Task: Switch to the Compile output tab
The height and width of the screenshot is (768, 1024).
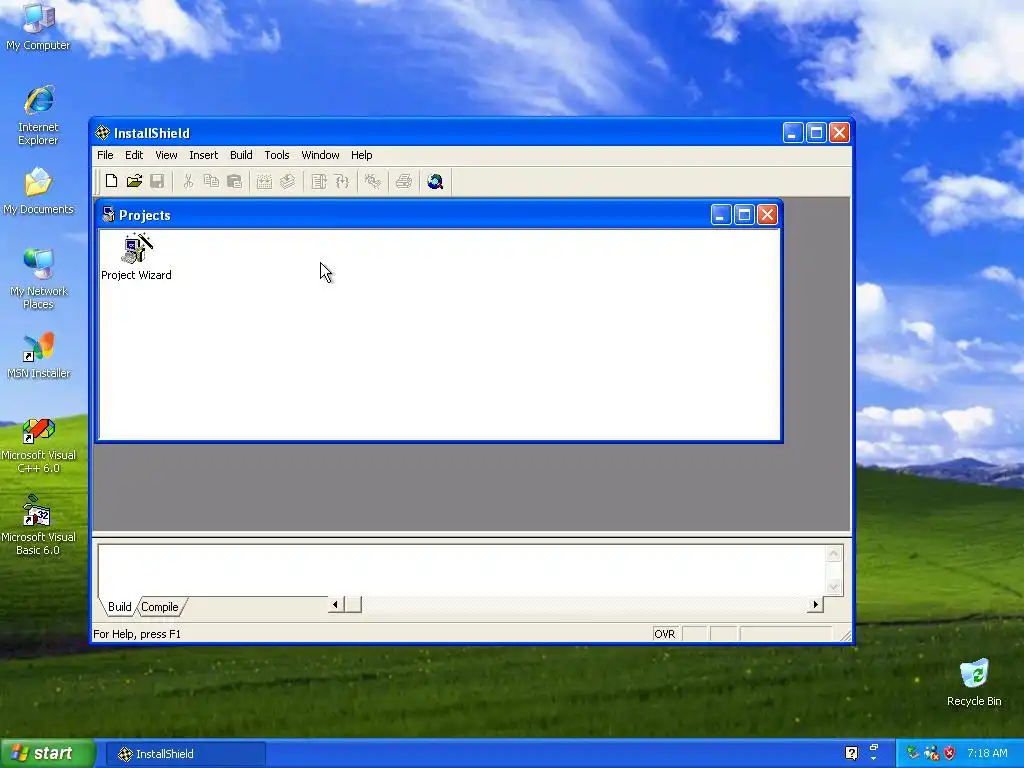Action: [x=160, y=607]
